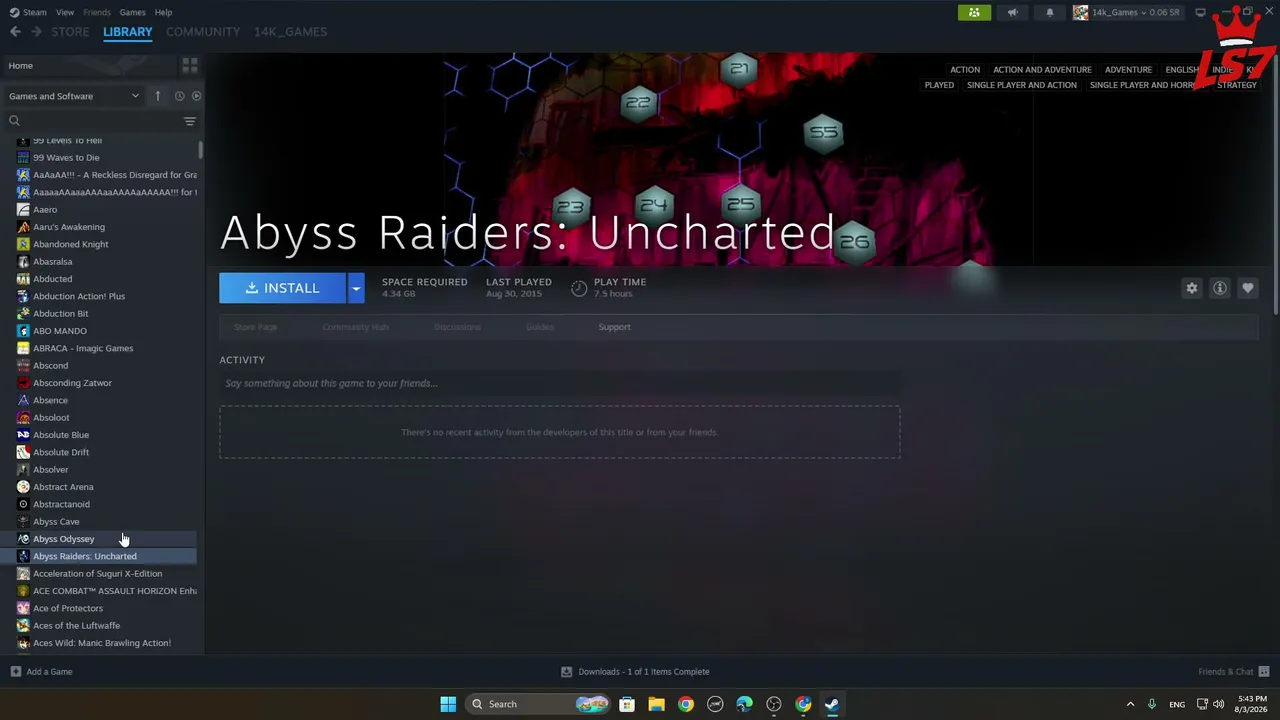1280x720 pixels.
Task: Open the Games menu
Action: (x=132, y=12)
